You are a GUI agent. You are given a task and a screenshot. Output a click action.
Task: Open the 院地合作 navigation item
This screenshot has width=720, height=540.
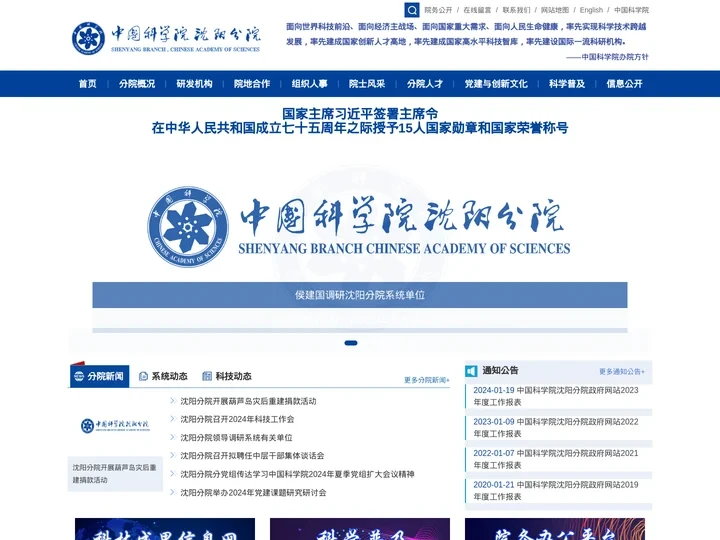pos(252,84)
